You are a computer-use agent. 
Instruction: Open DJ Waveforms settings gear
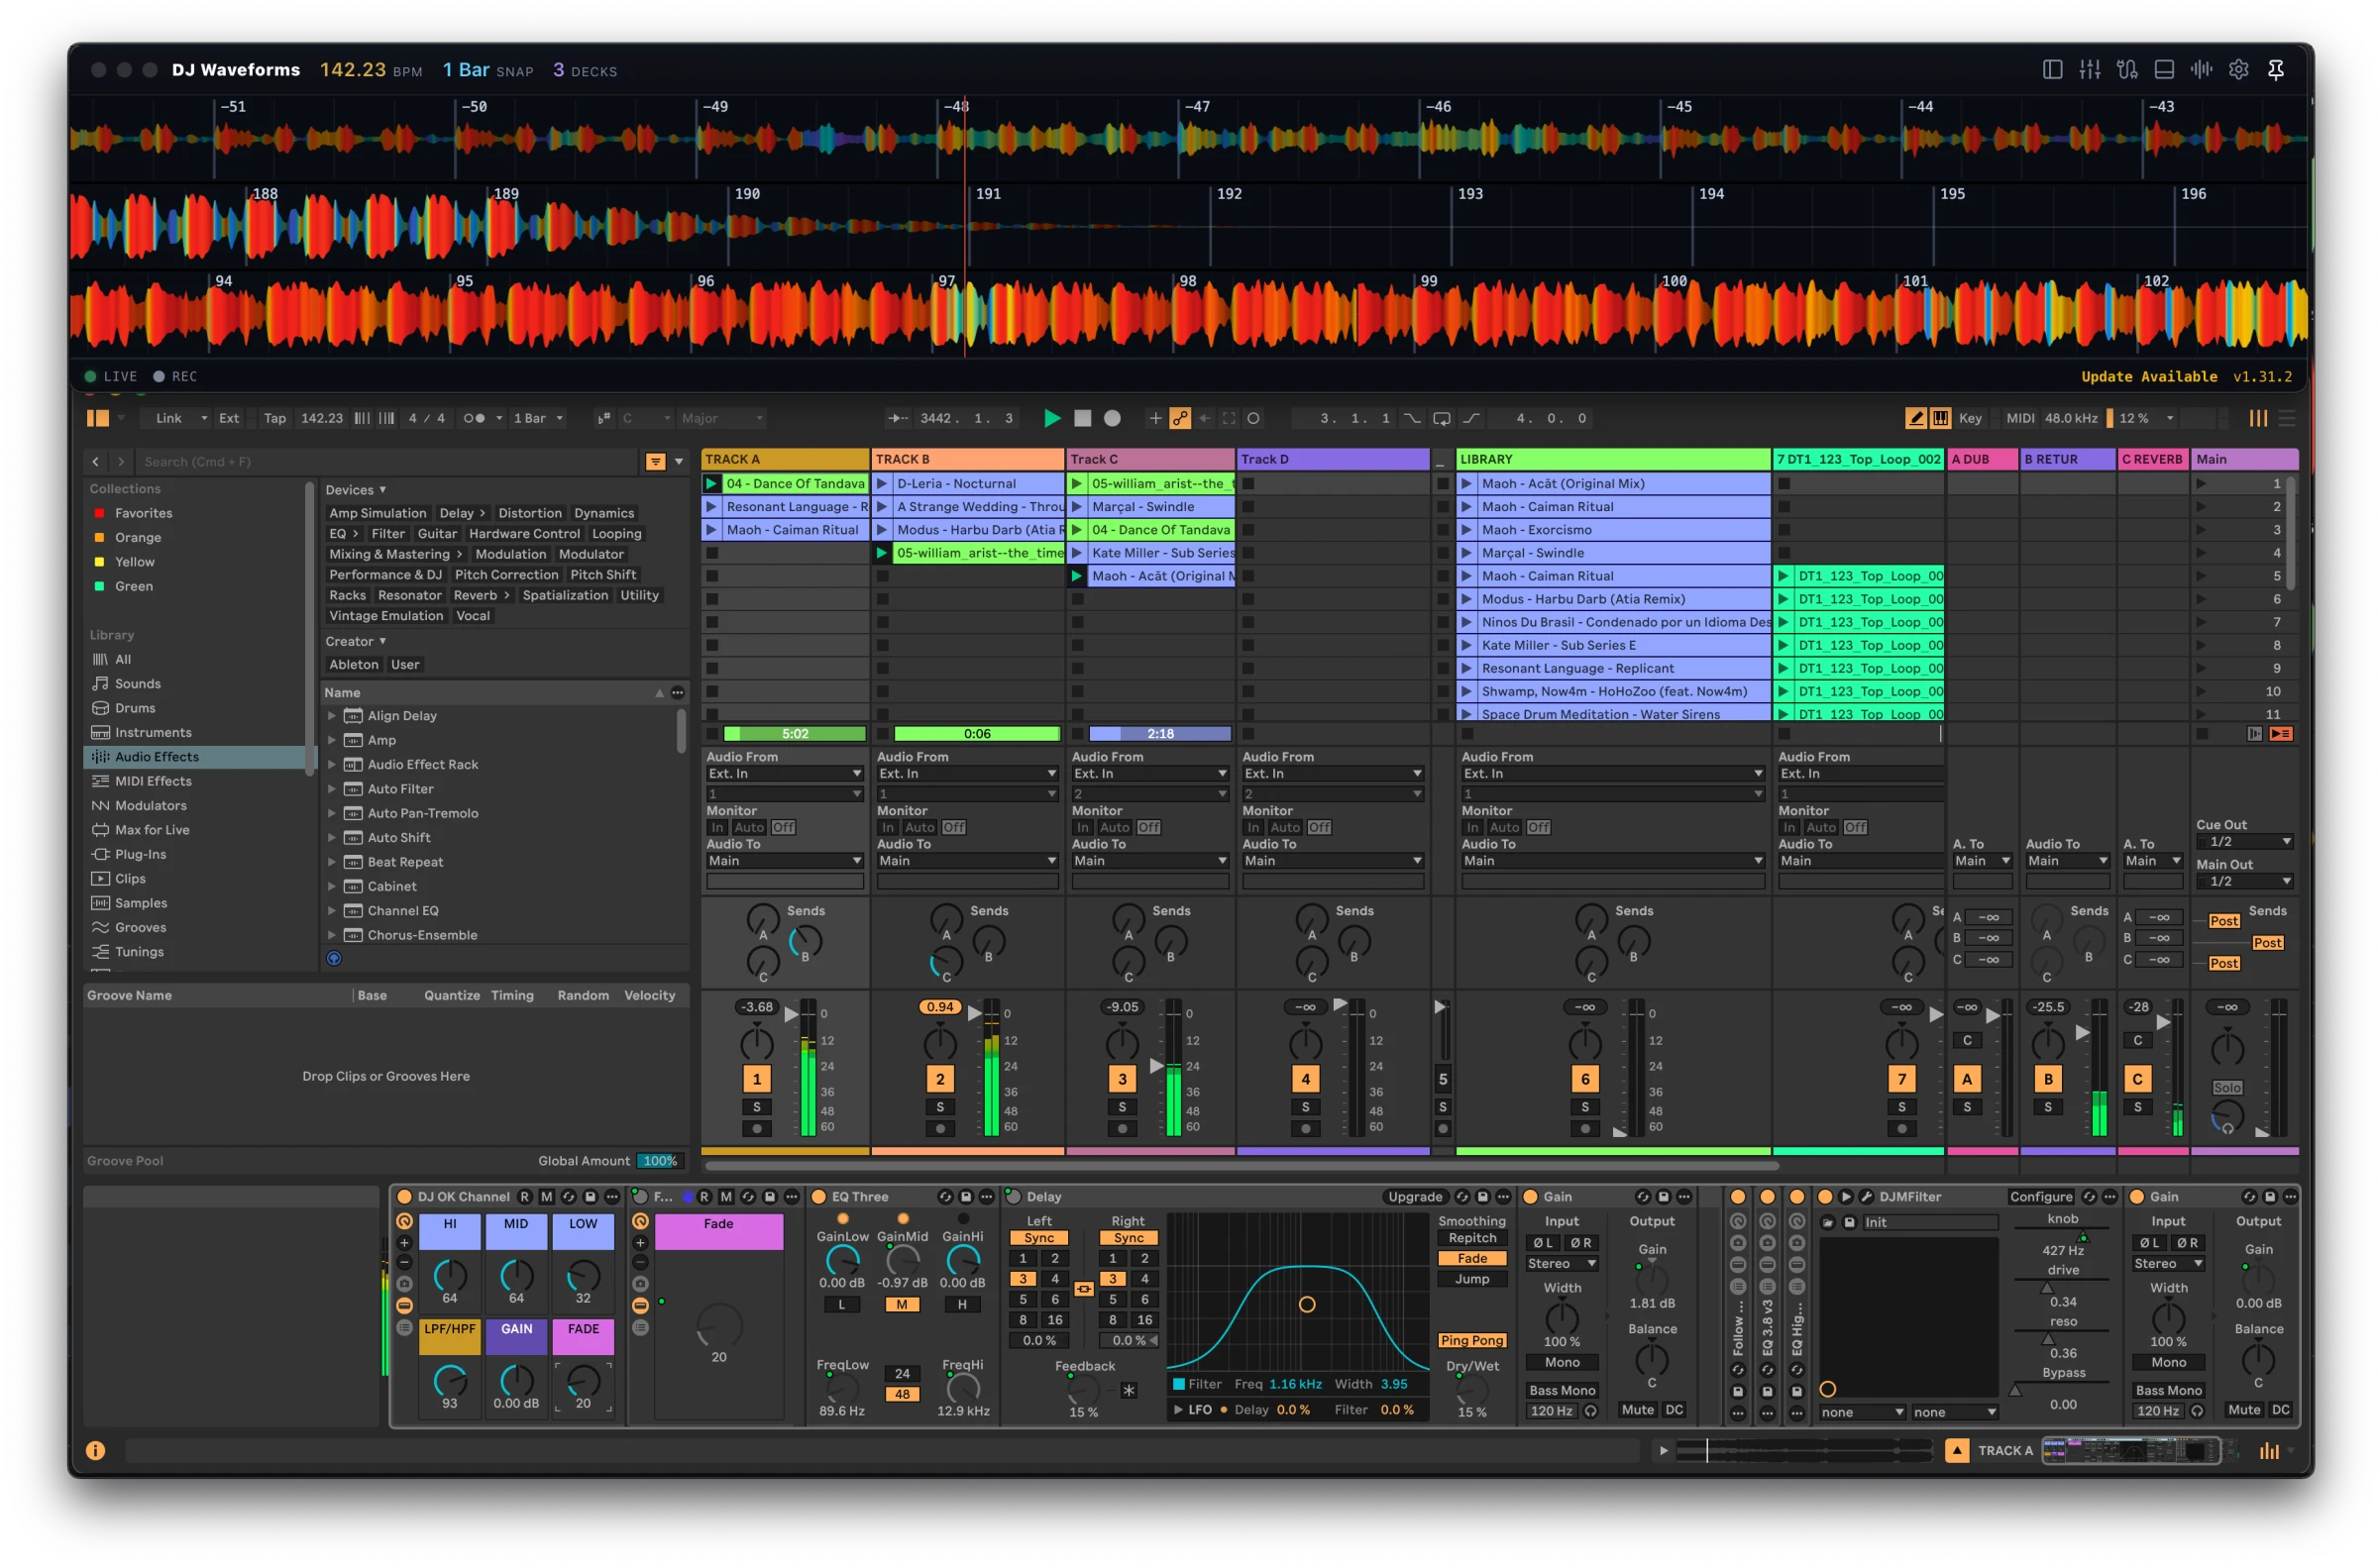[x=2237, y=70]
